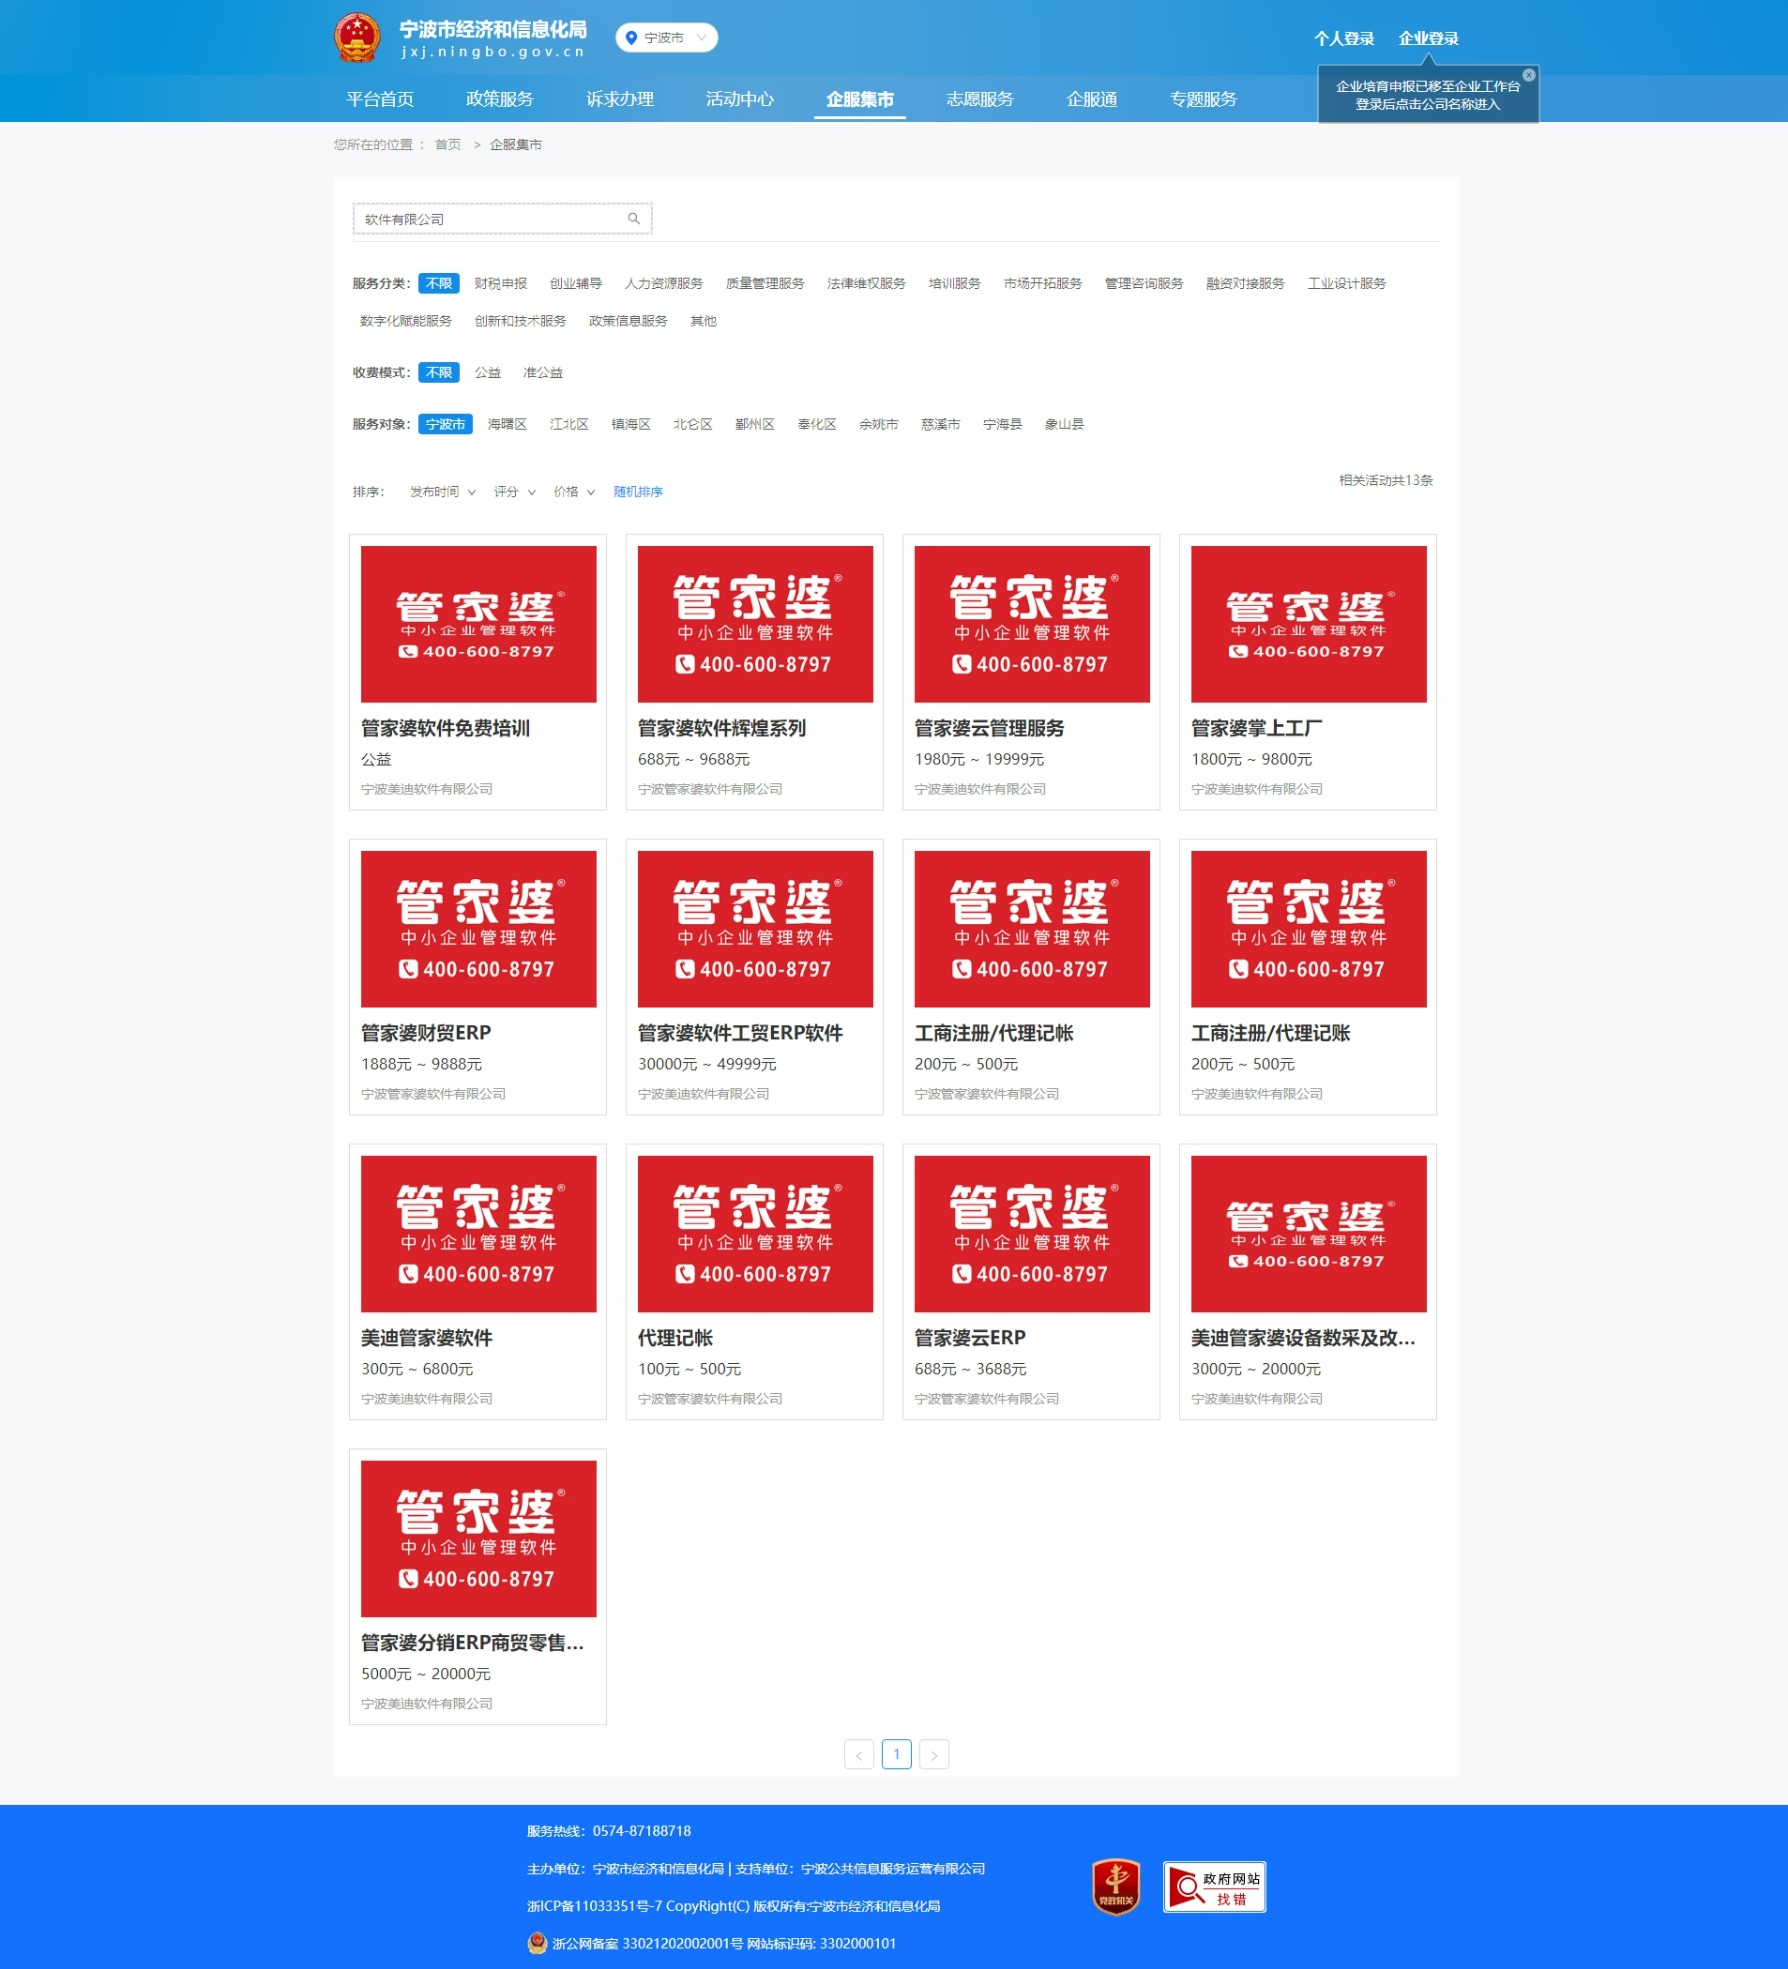Viewport: 1788px width, 1969px height.
Task: Open 活动中心 nav item
Action: 740,99
